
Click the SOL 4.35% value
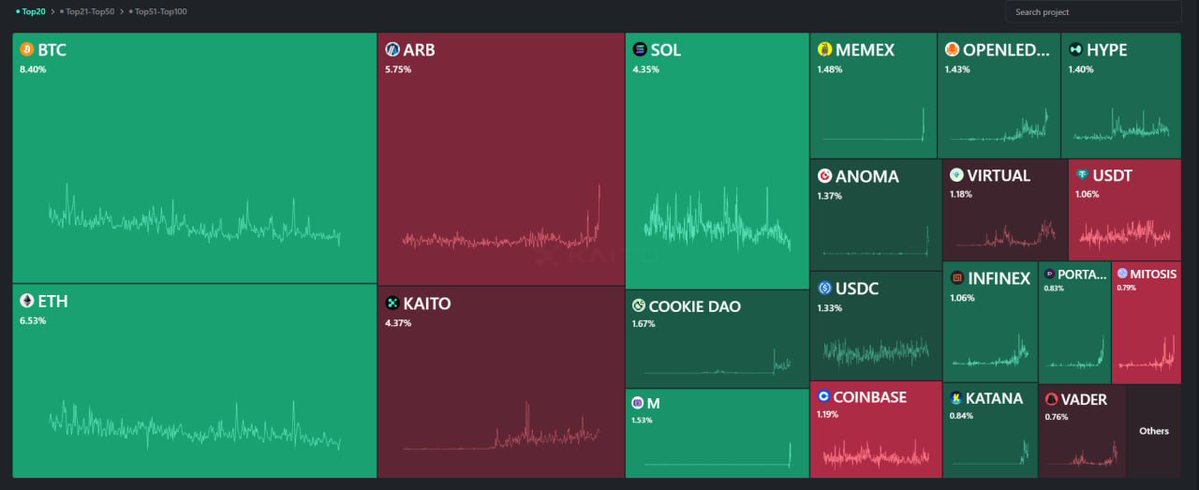coord(645,70)
